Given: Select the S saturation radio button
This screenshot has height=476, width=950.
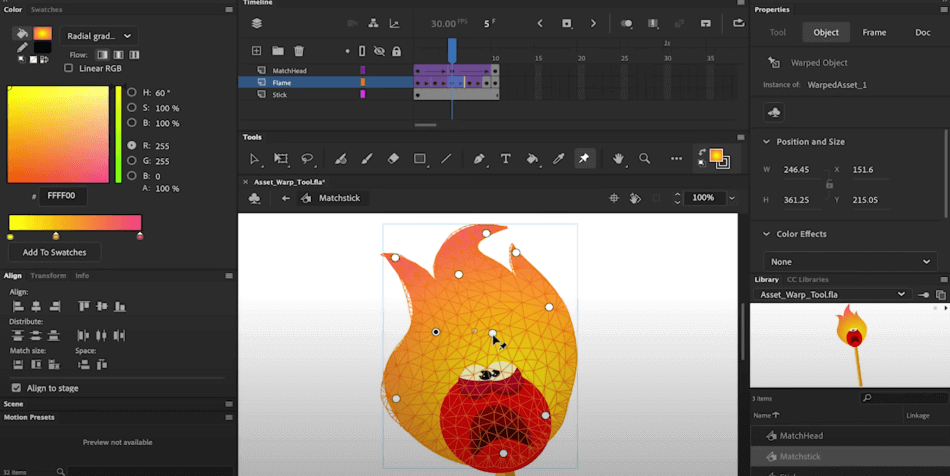Looking at the screenshot, I should click(131, 108).
